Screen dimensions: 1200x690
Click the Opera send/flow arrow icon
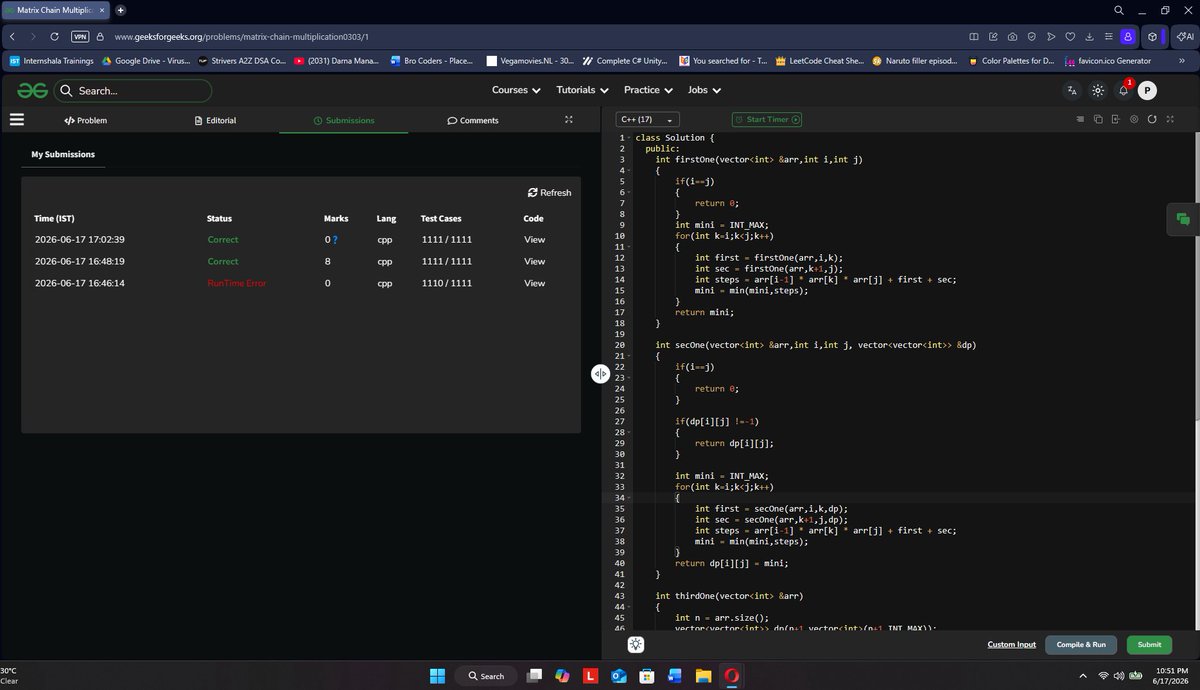click(x=1050, y=36)
